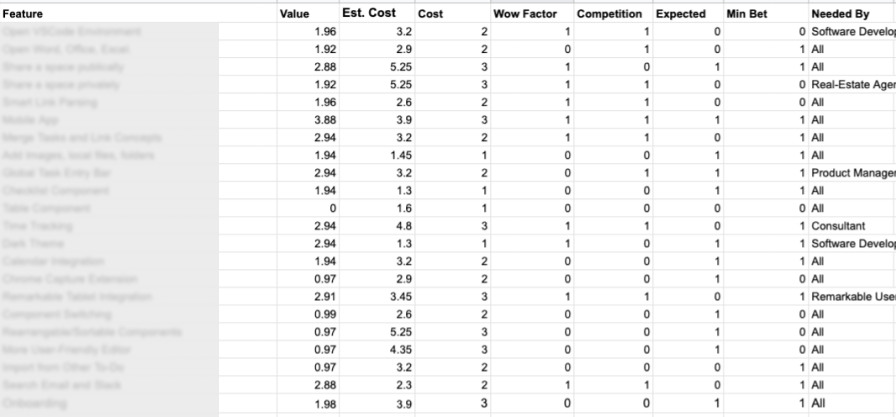This screenshot has height=417, width=896.
Task: Select the Product Manager cell
Action: [x=852, y=173]
